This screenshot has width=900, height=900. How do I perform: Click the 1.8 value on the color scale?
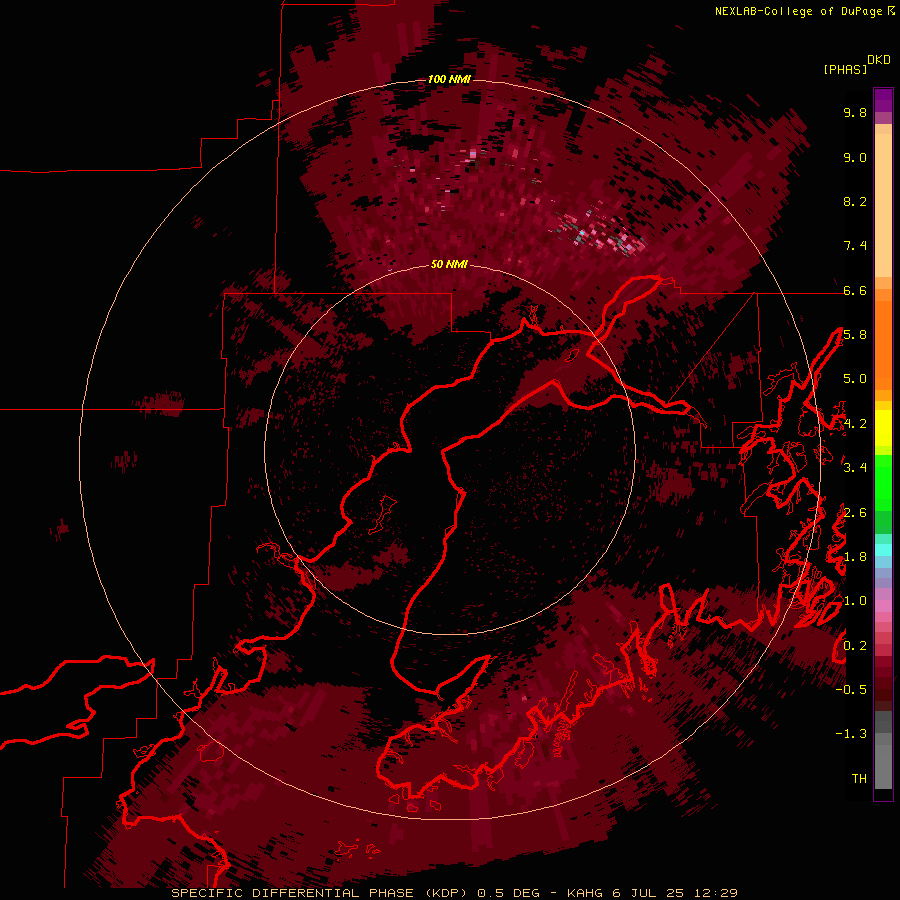855,557
